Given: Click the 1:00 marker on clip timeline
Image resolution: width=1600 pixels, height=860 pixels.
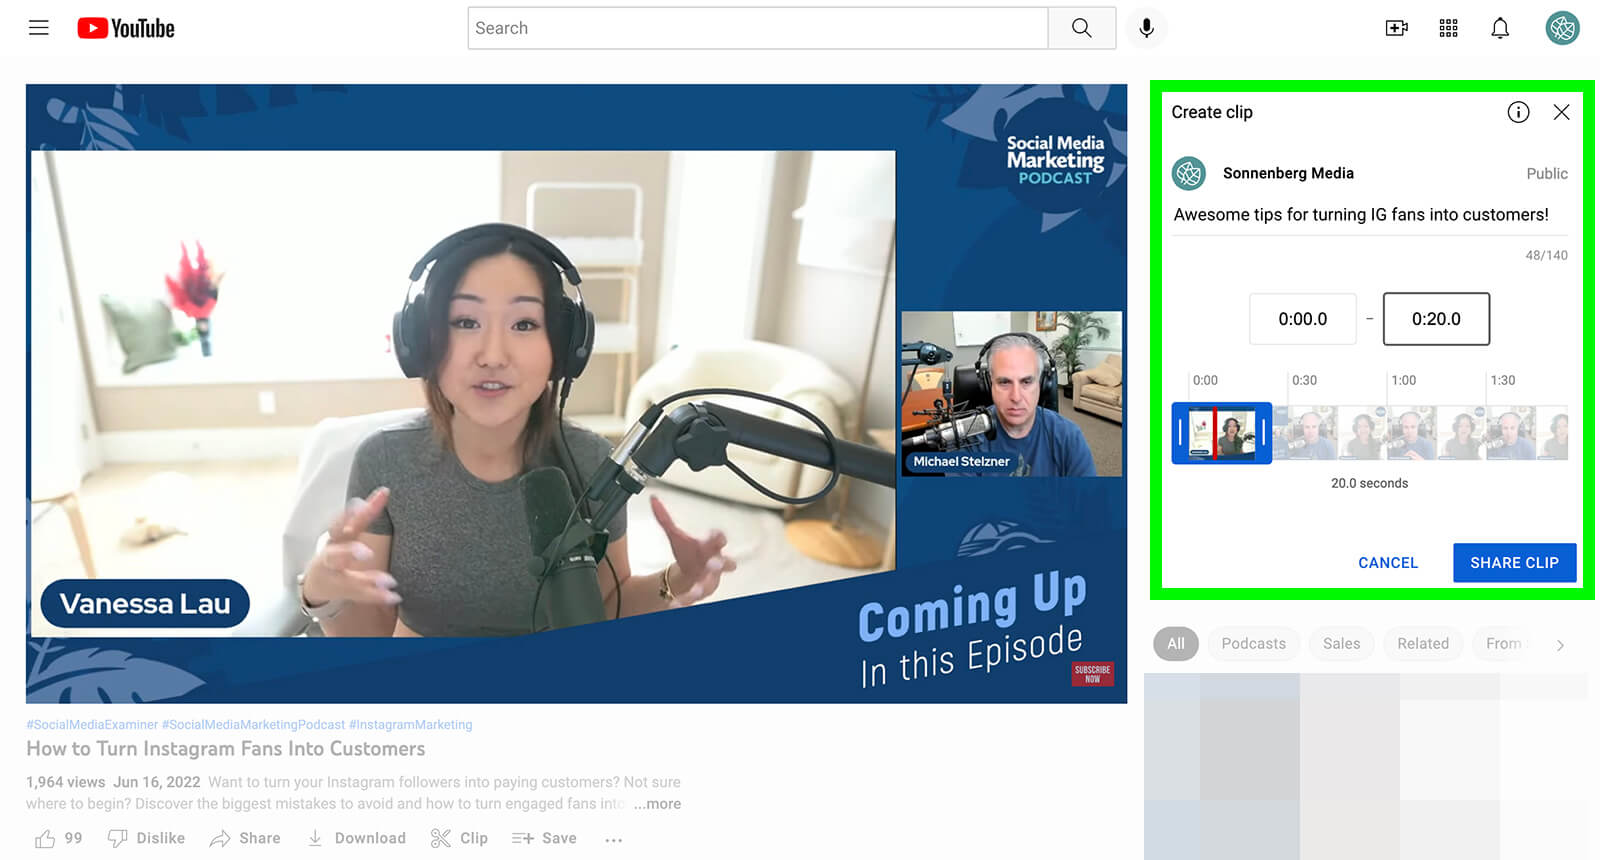Looking at the screenshot, I should (x=1403, y=380).
